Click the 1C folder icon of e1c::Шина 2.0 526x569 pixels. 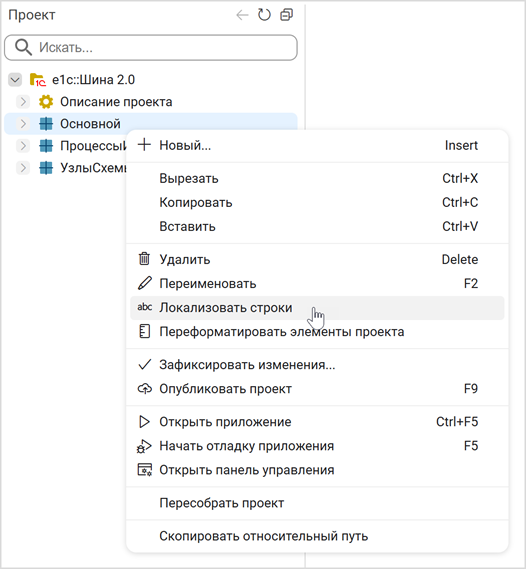(37, 80)
